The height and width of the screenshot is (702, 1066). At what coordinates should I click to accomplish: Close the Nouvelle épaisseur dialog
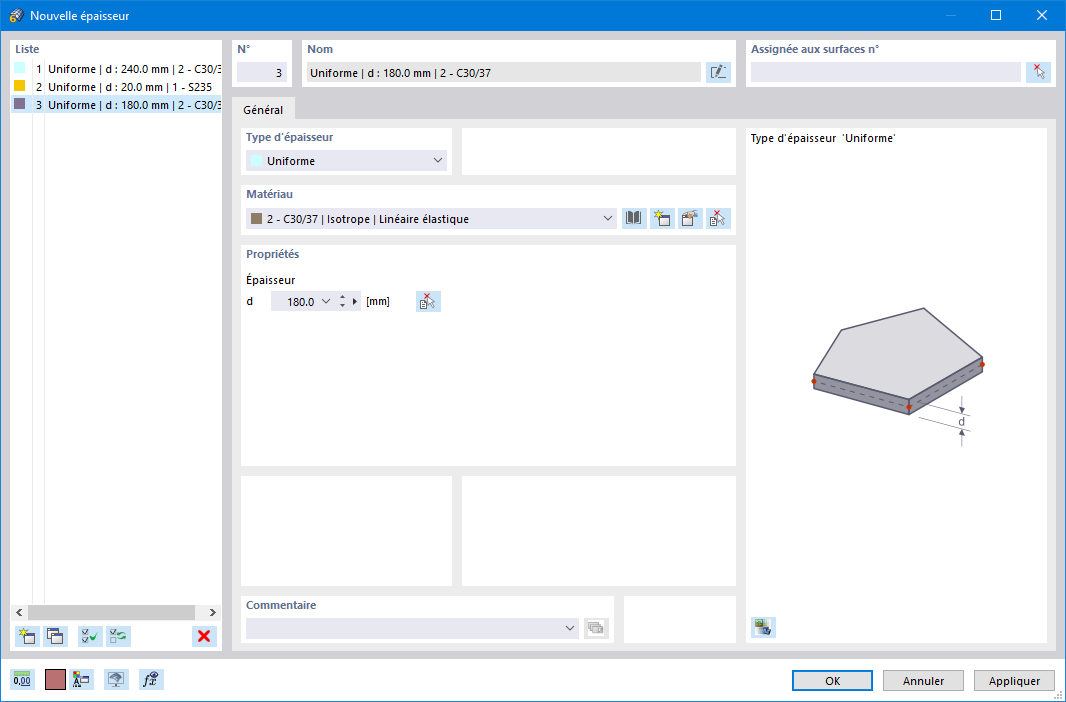1042,15
